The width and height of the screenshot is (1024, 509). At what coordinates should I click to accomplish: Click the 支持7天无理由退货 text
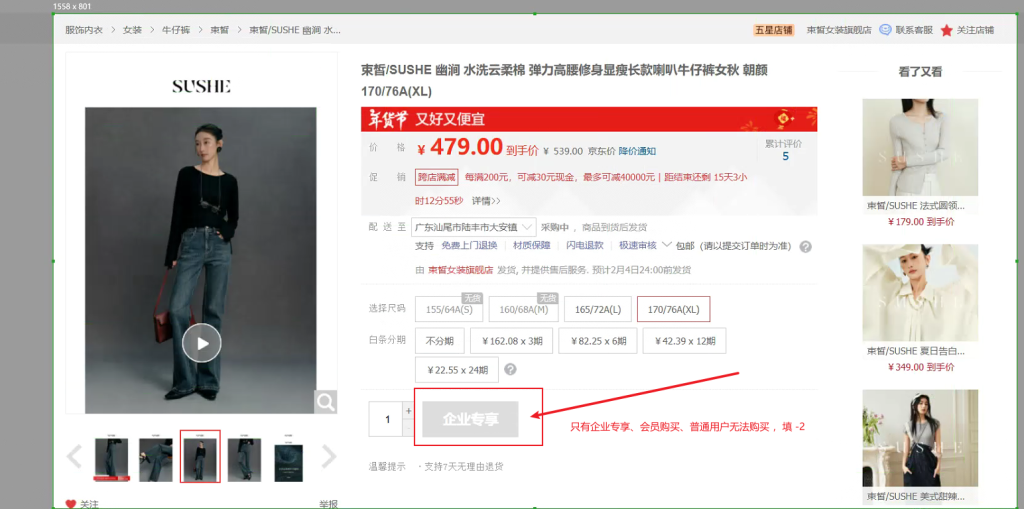(x=463, y=467)
